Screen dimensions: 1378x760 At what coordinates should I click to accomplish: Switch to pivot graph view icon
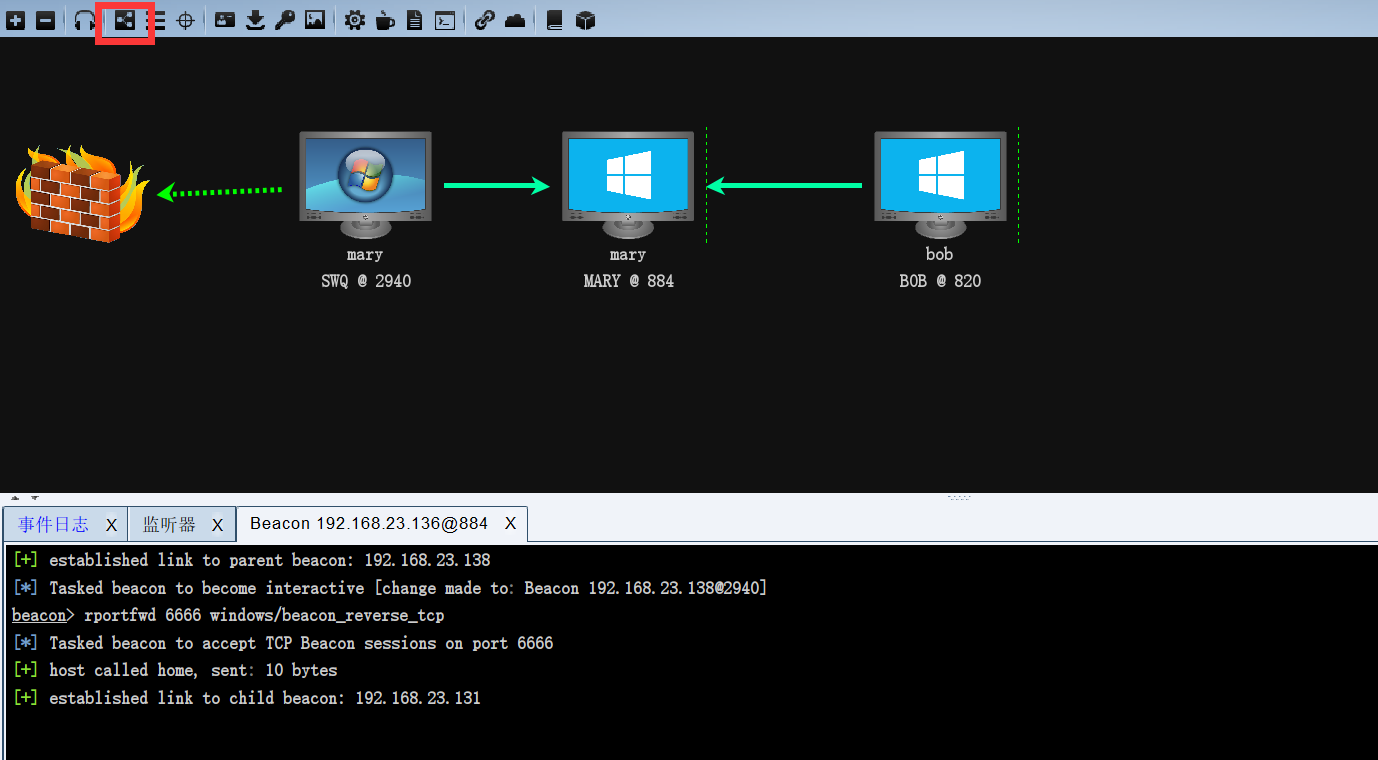[x=124, y=20]
